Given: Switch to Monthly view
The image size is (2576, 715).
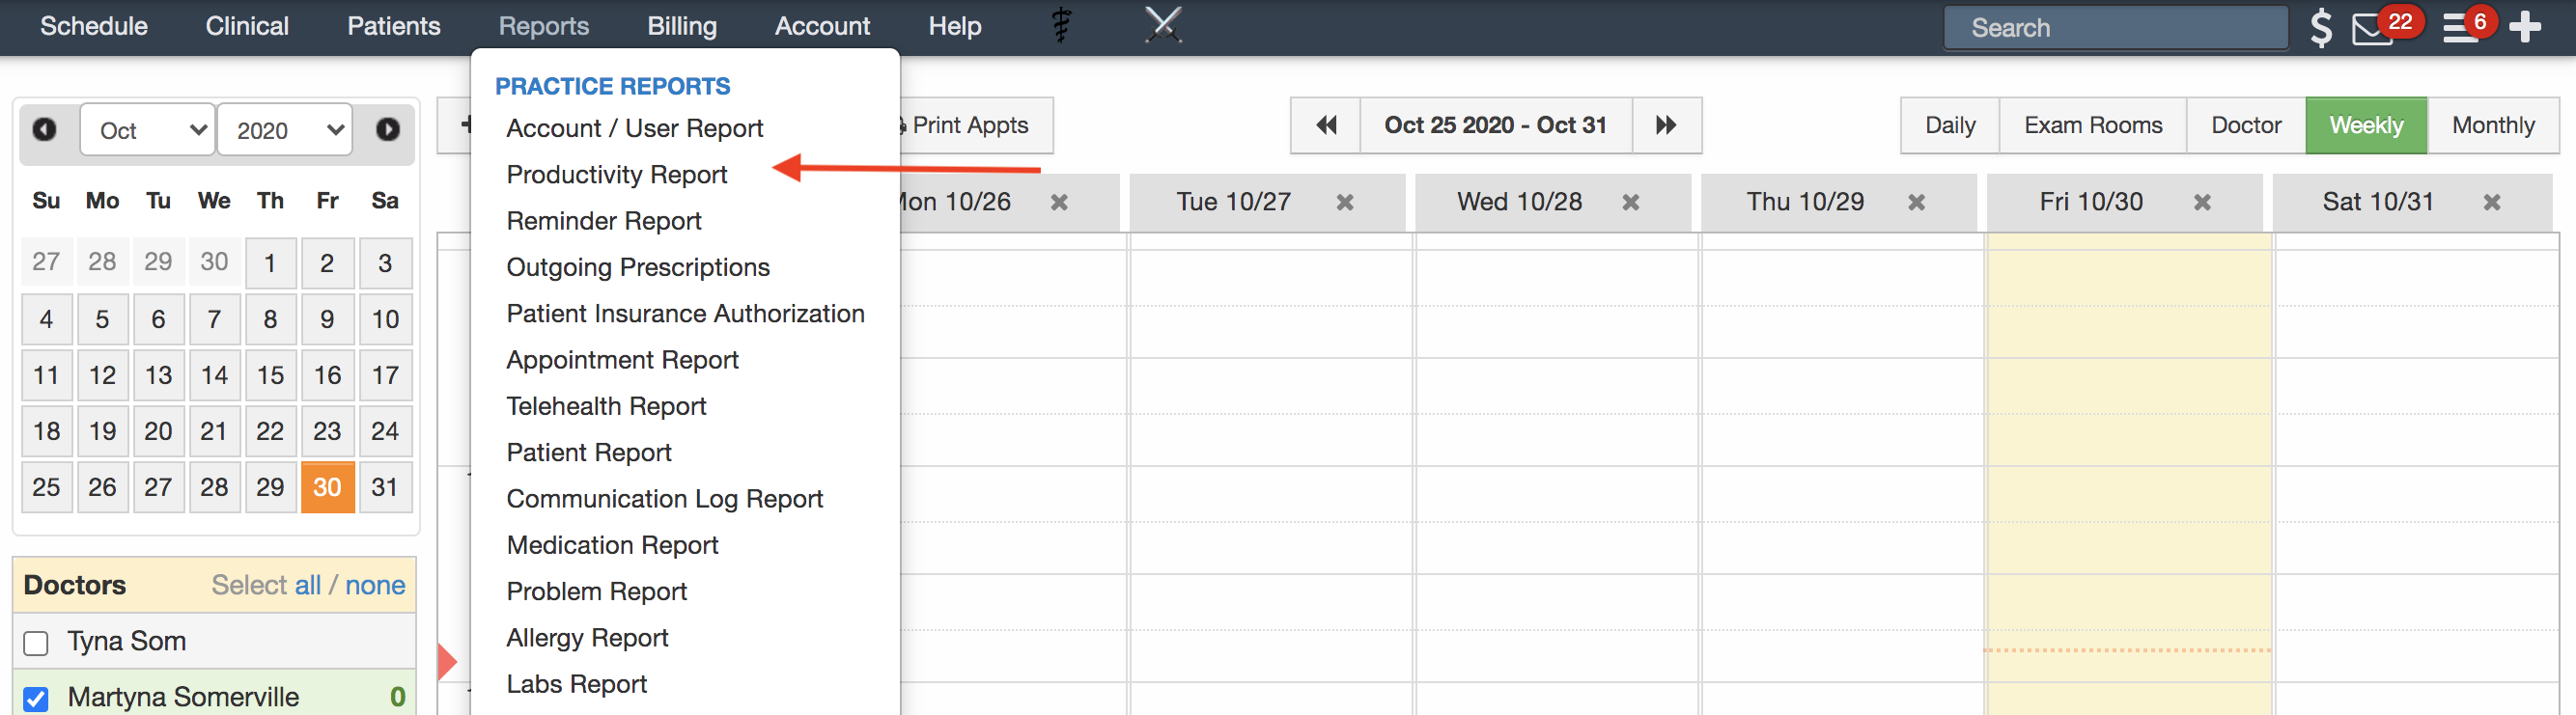Looking at the screenshot, I should click(x=2492, y=125).
